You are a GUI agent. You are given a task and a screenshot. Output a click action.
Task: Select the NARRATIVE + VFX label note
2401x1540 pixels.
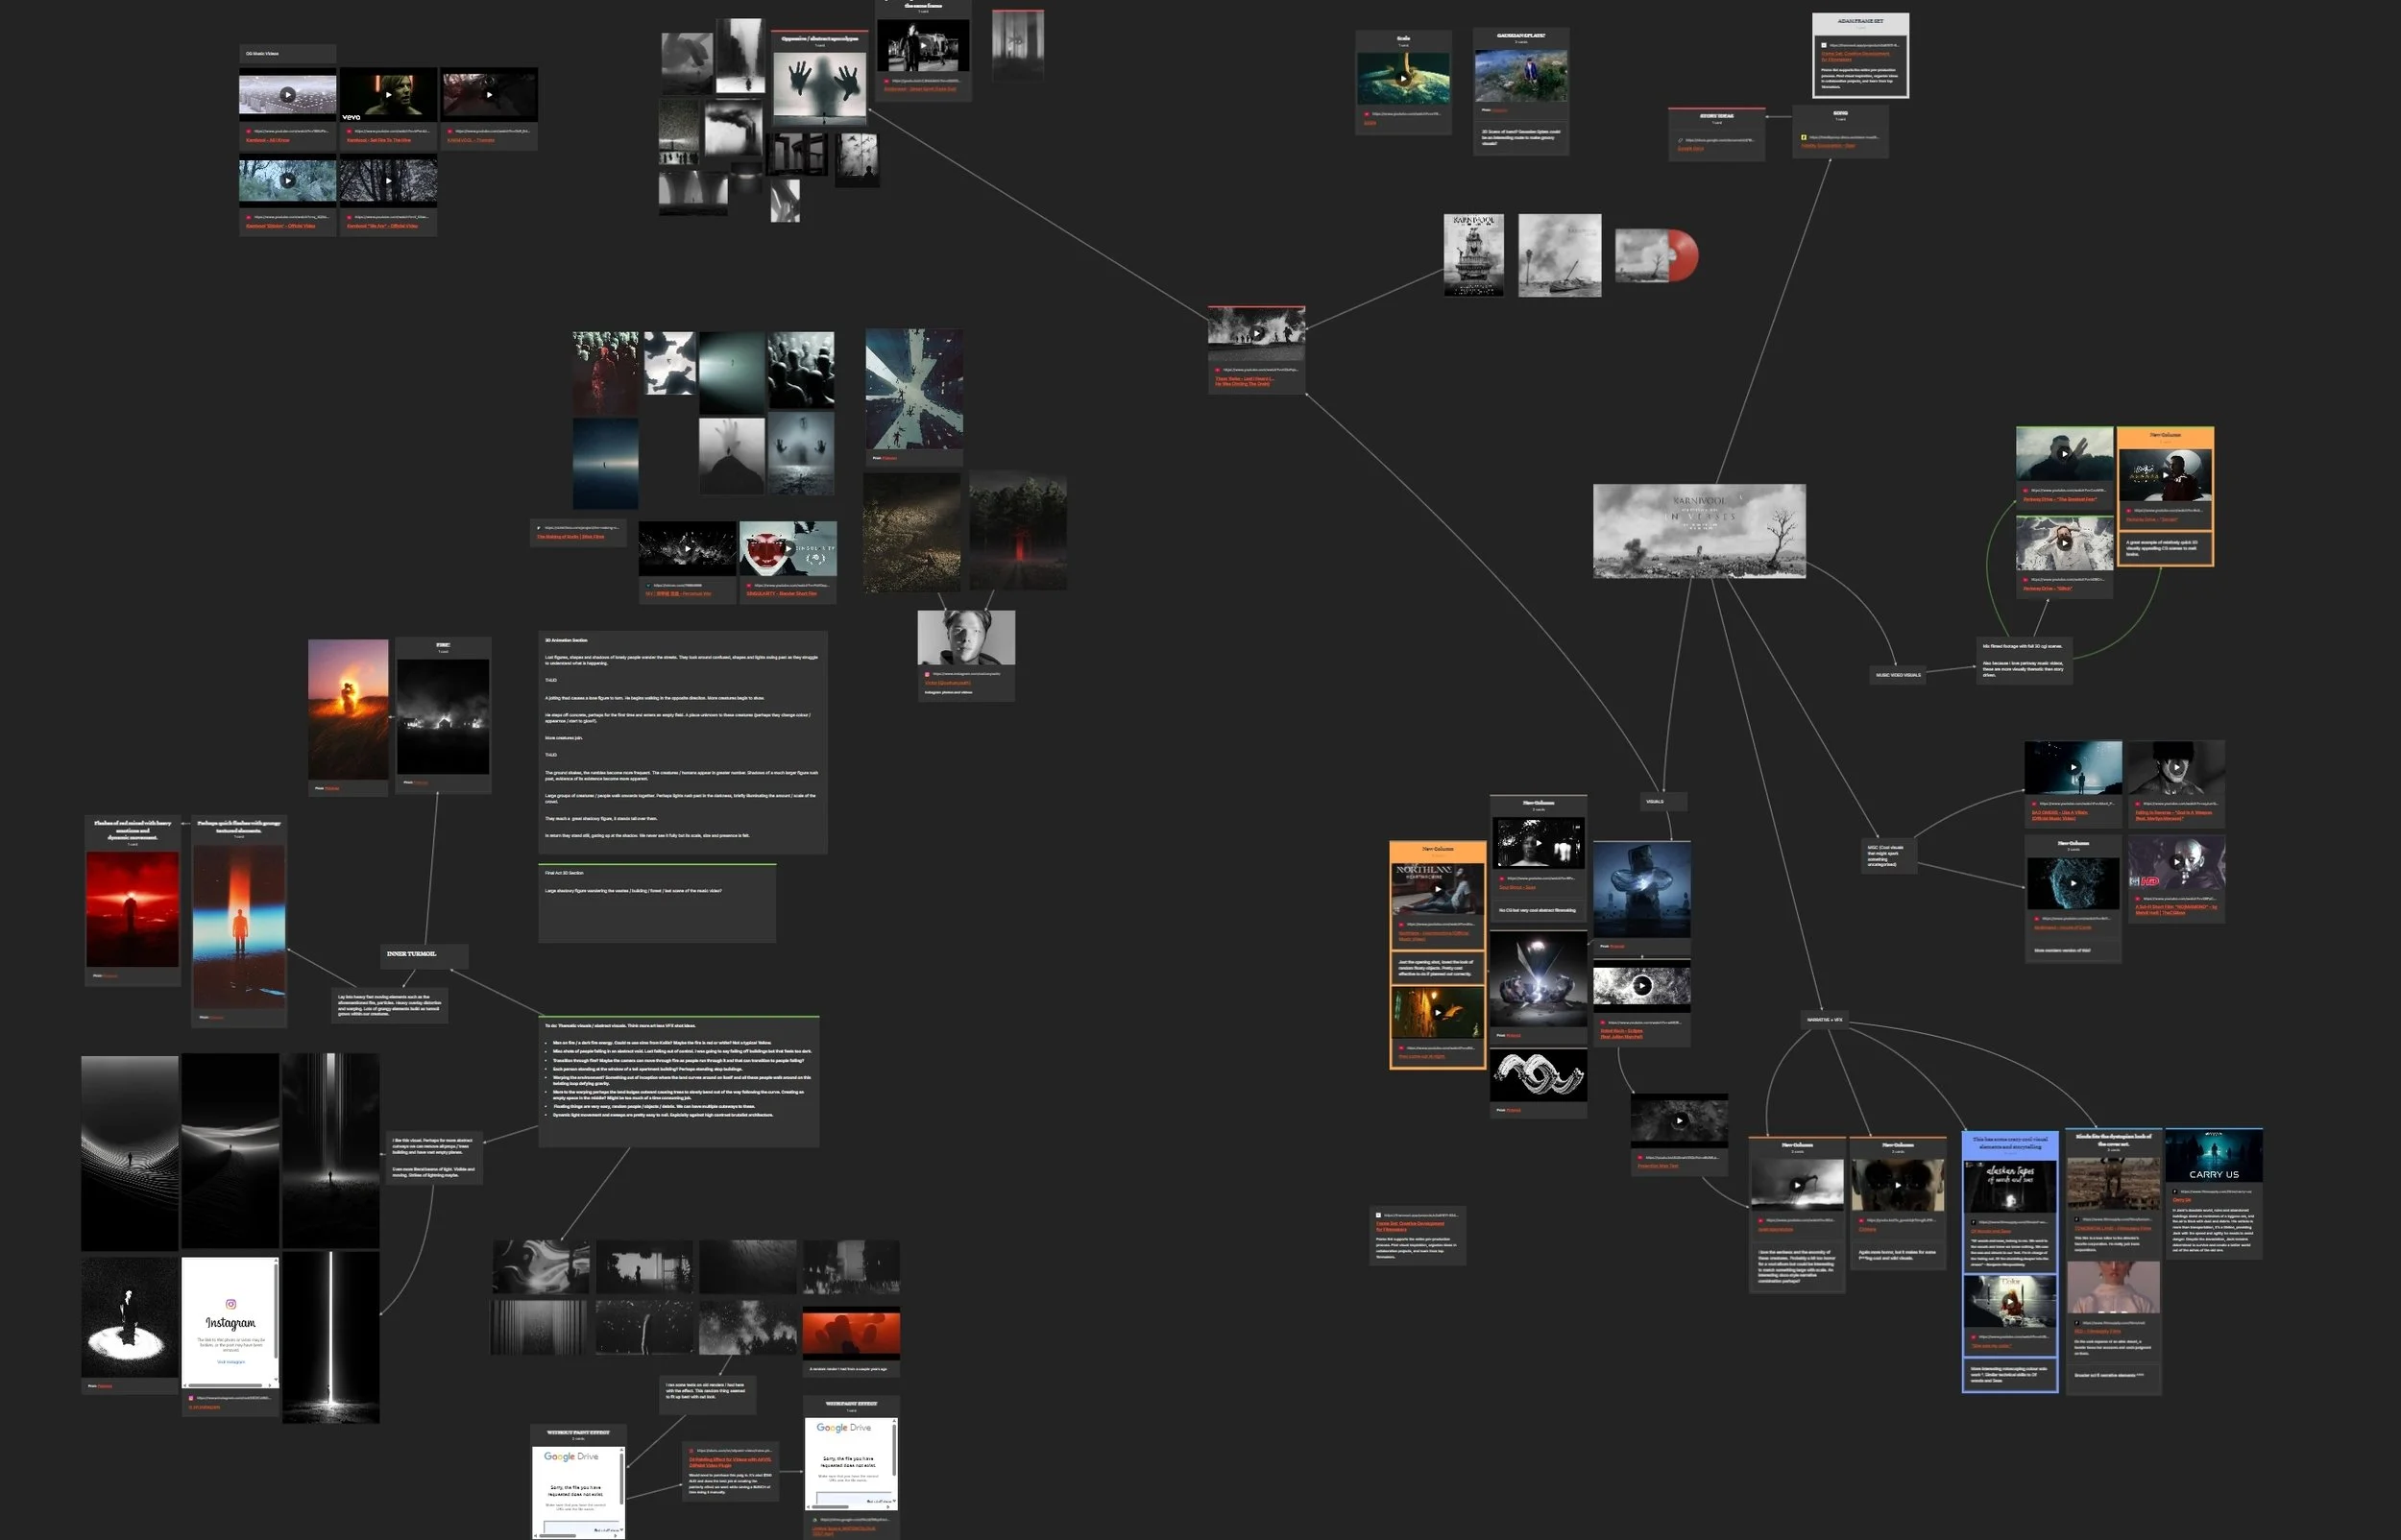(1824, 1020)
